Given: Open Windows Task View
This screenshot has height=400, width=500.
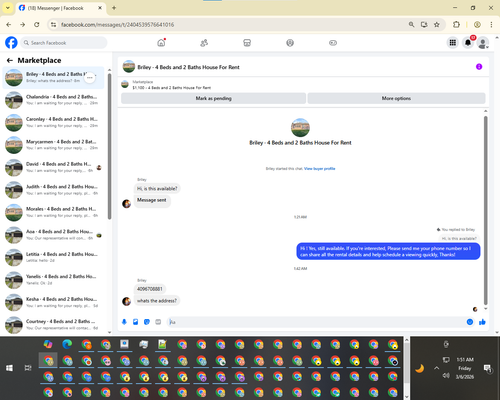Looking at the screenshot, I should pyautogui.click(x=28, y=368).
